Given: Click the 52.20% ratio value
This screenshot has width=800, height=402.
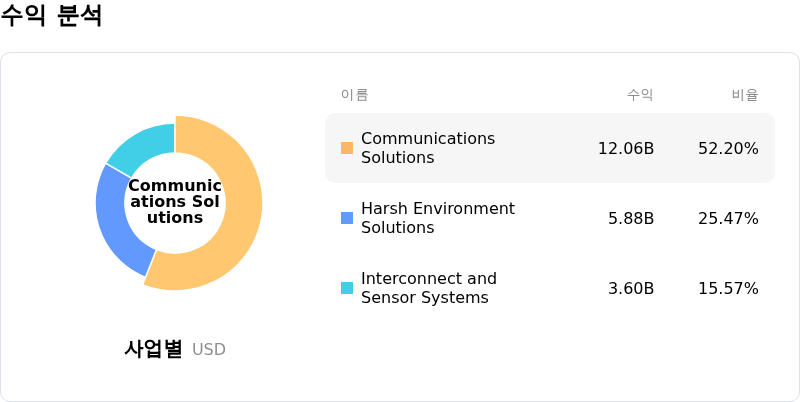Looking at the screenshot, I should coord(728,148).
